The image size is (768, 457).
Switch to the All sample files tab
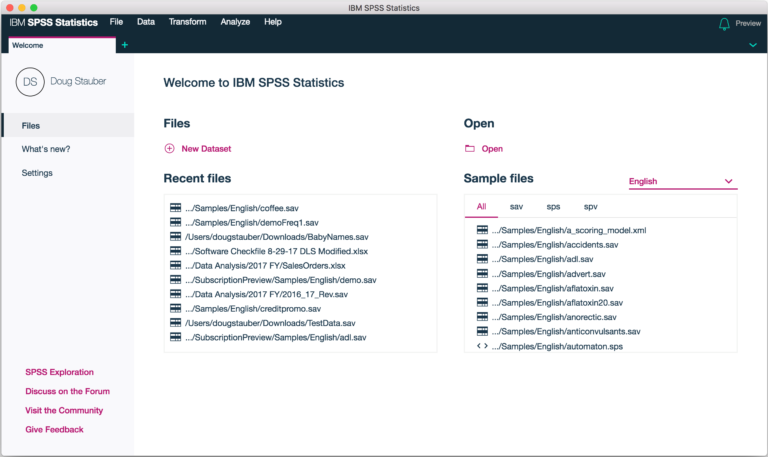481,207
